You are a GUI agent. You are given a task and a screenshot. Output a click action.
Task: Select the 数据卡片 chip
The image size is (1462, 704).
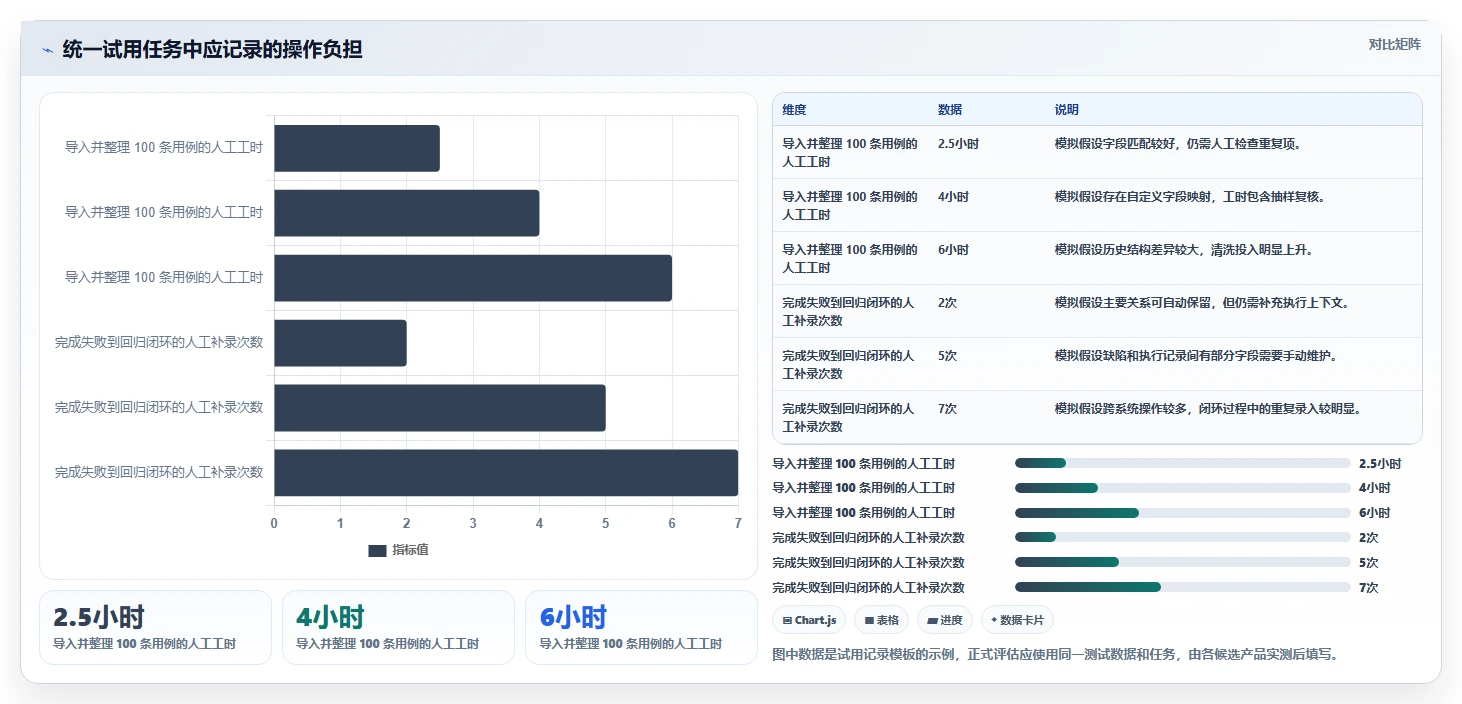click(1017, 620)
